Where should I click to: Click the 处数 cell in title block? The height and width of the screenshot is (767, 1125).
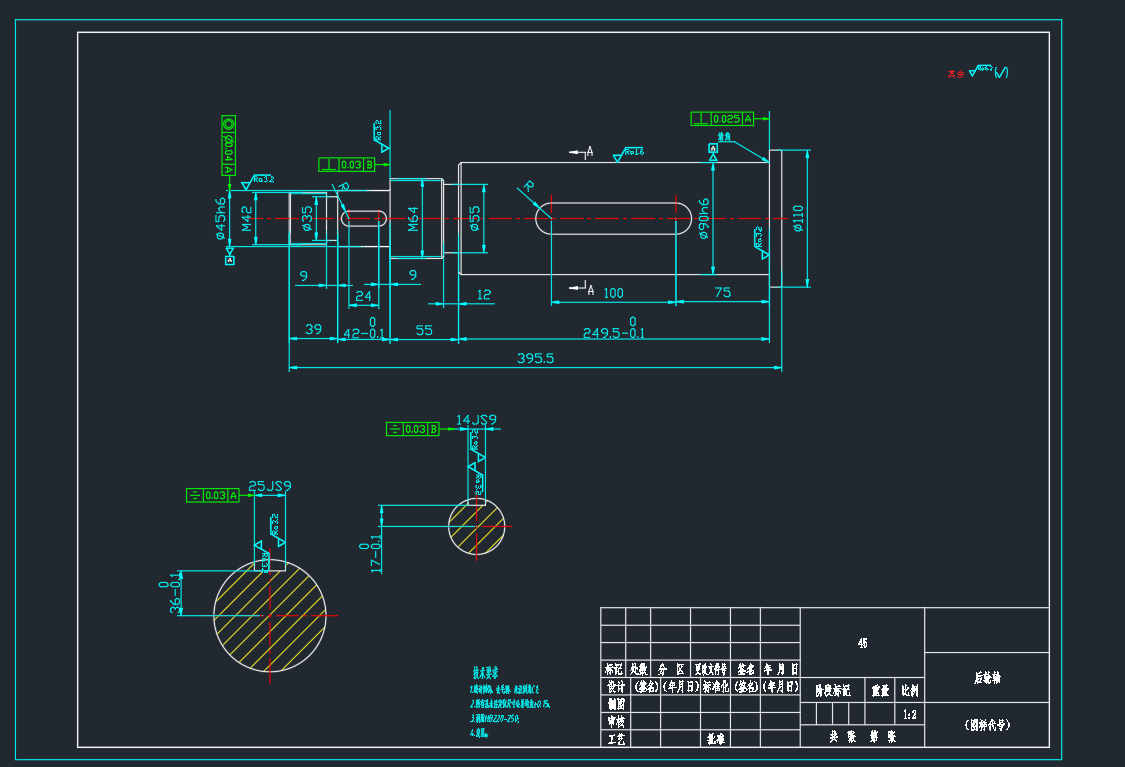tap(639, 669)
